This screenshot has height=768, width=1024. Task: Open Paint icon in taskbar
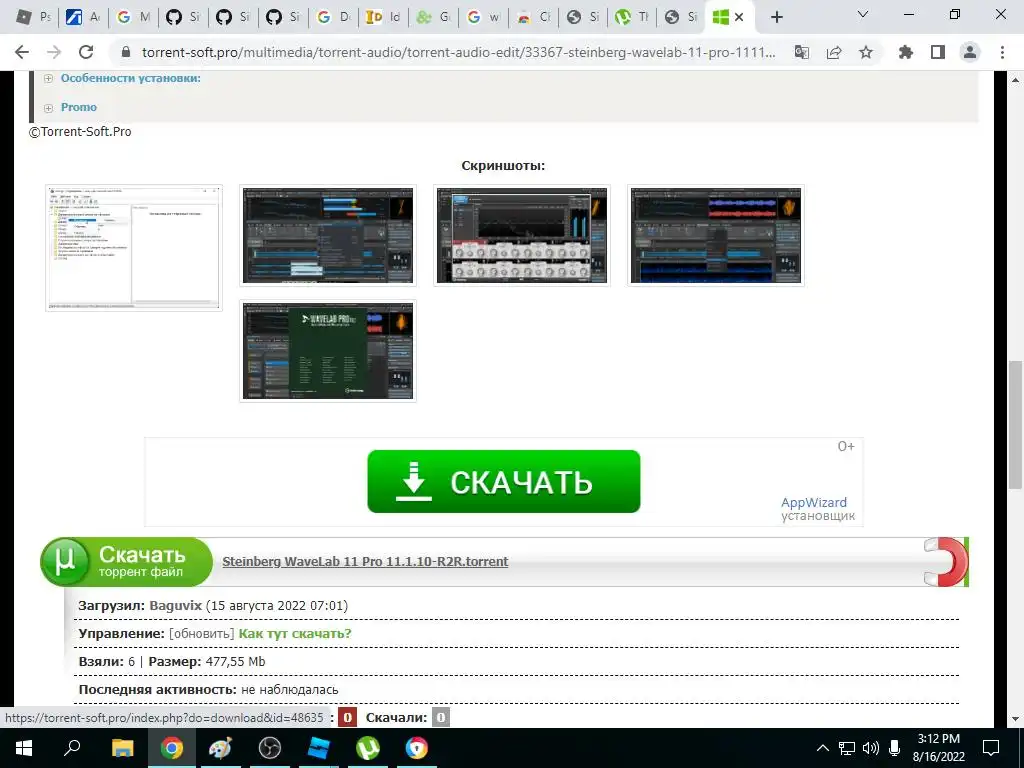click(x=220, y=748)
